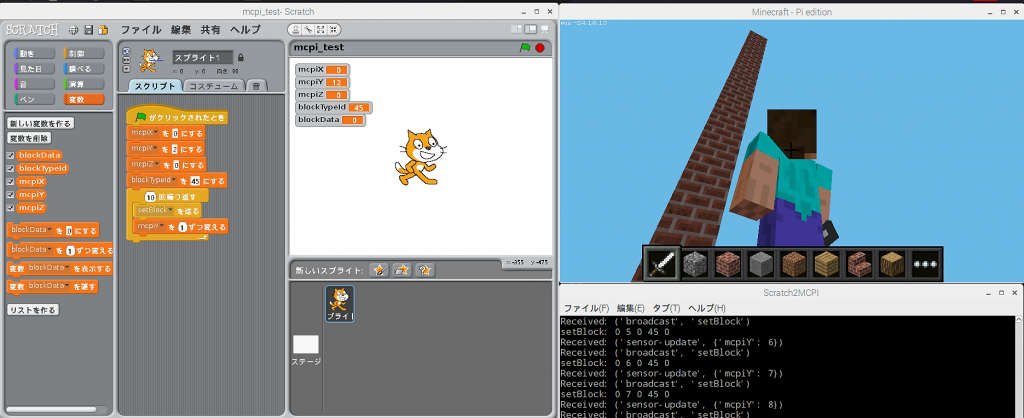Open the ヘルプ menu in Scratch
1024x418 pixels.
pos(245,29)
